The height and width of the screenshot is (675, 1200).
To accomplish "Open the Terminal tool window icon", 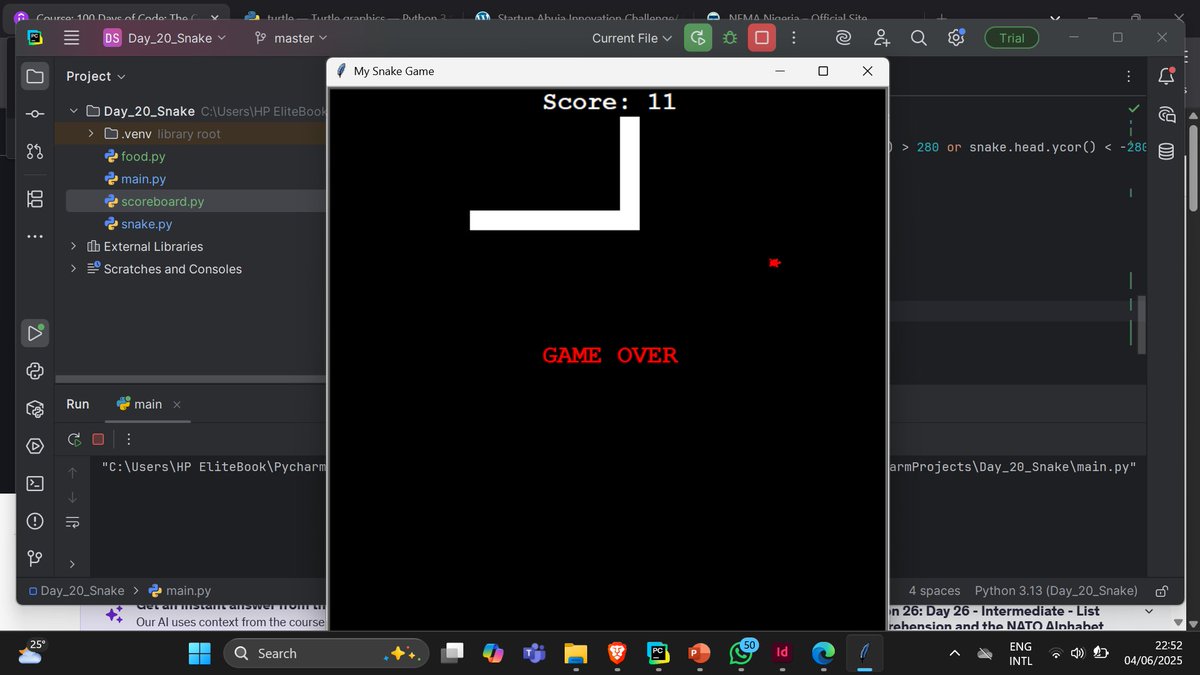I will point(35,483).
